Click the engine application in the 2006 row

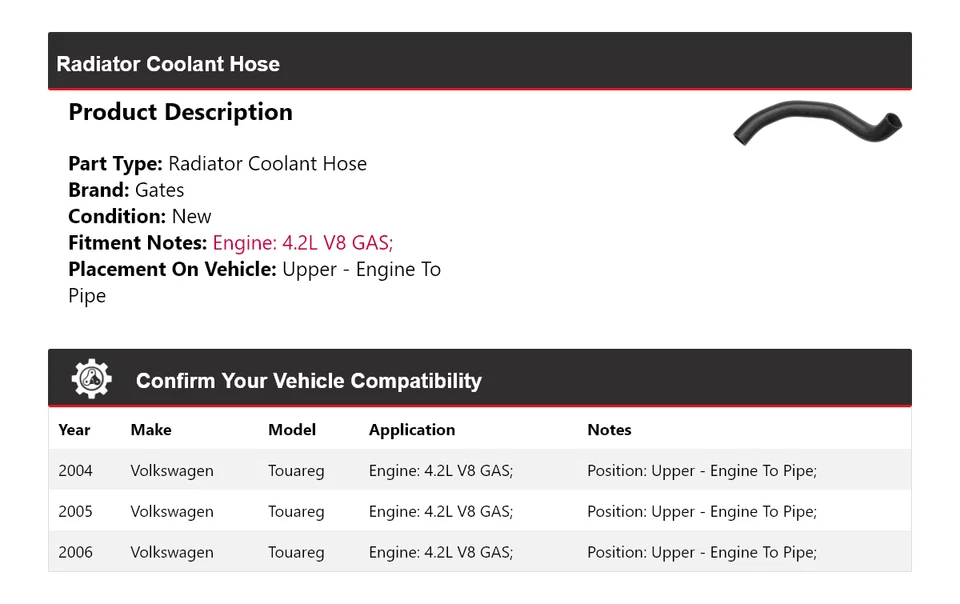tap(441, 553)
